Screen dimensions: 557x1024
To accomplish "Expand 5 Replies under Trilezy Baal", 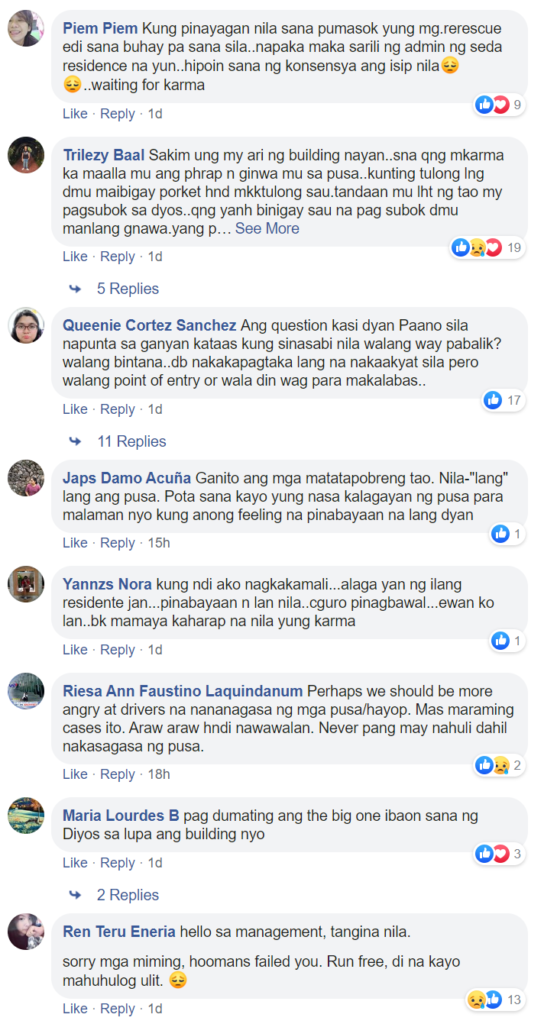I will pos(127,289).
